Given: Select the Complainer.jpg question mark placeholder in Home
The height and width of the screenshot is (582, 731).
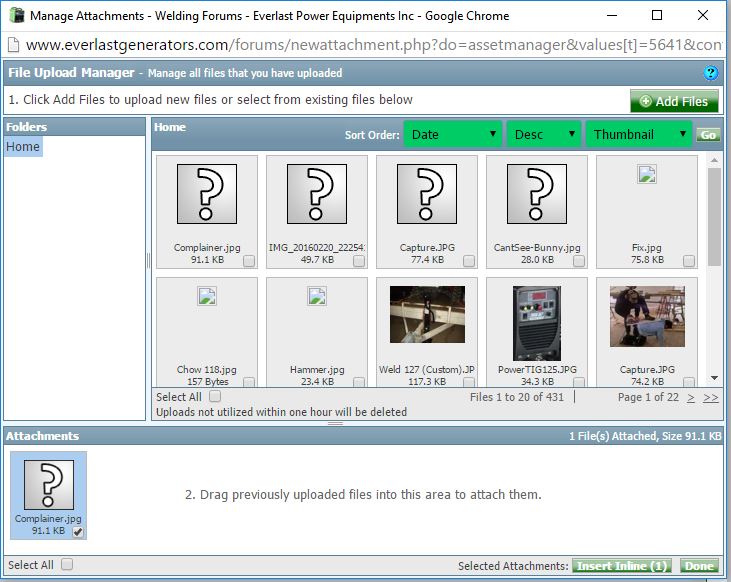Looking at the screenshot, I should (206, 194).
